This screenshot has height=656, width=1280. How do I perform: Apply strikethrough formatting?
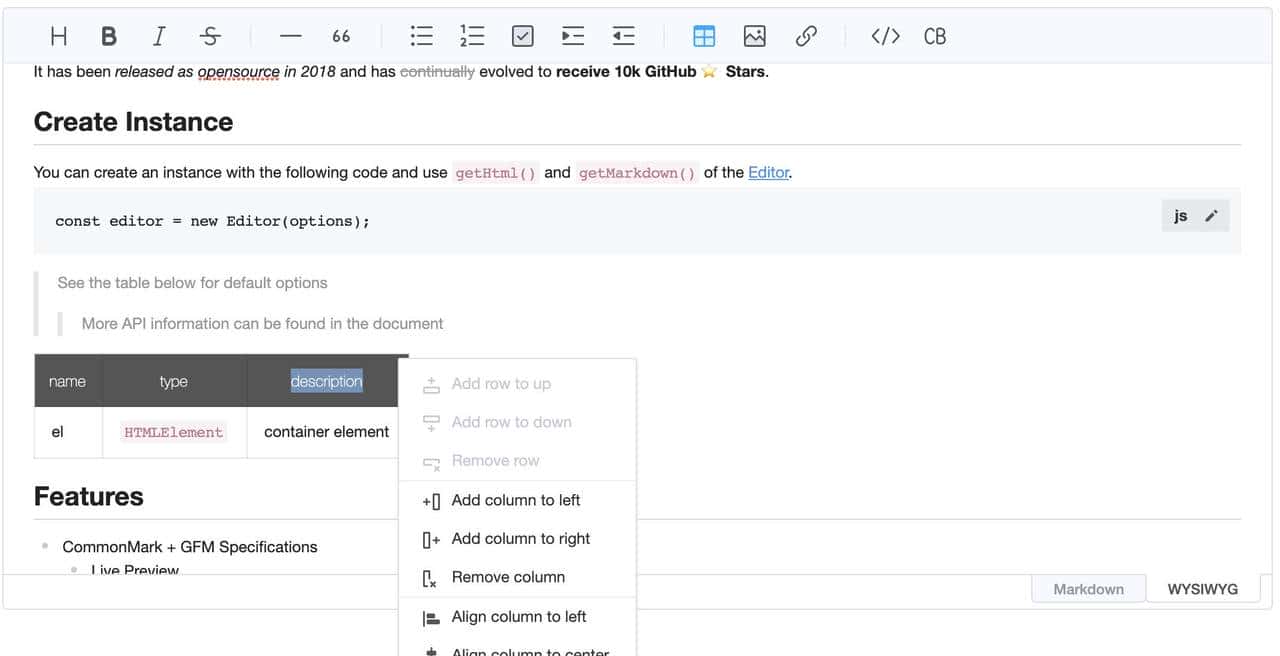210,36
